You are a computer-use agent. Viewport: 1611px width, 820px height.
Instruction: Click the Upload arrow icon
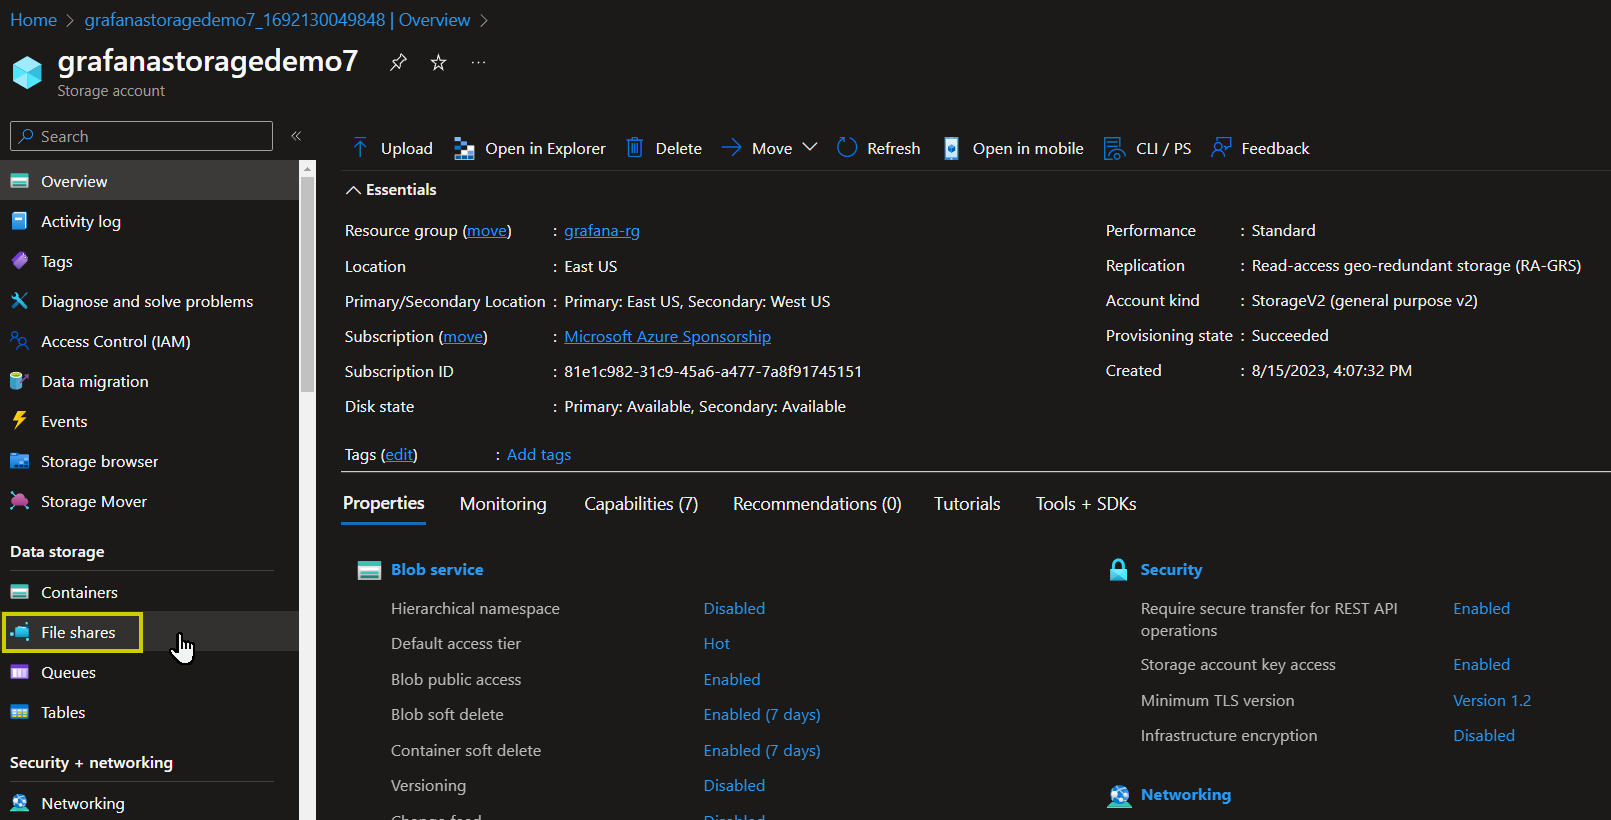click(360, 148)
